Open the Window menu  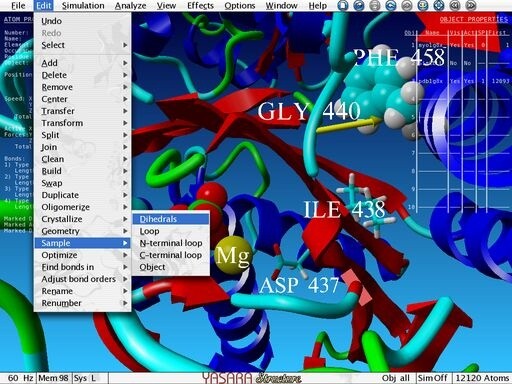pos(281,6)
